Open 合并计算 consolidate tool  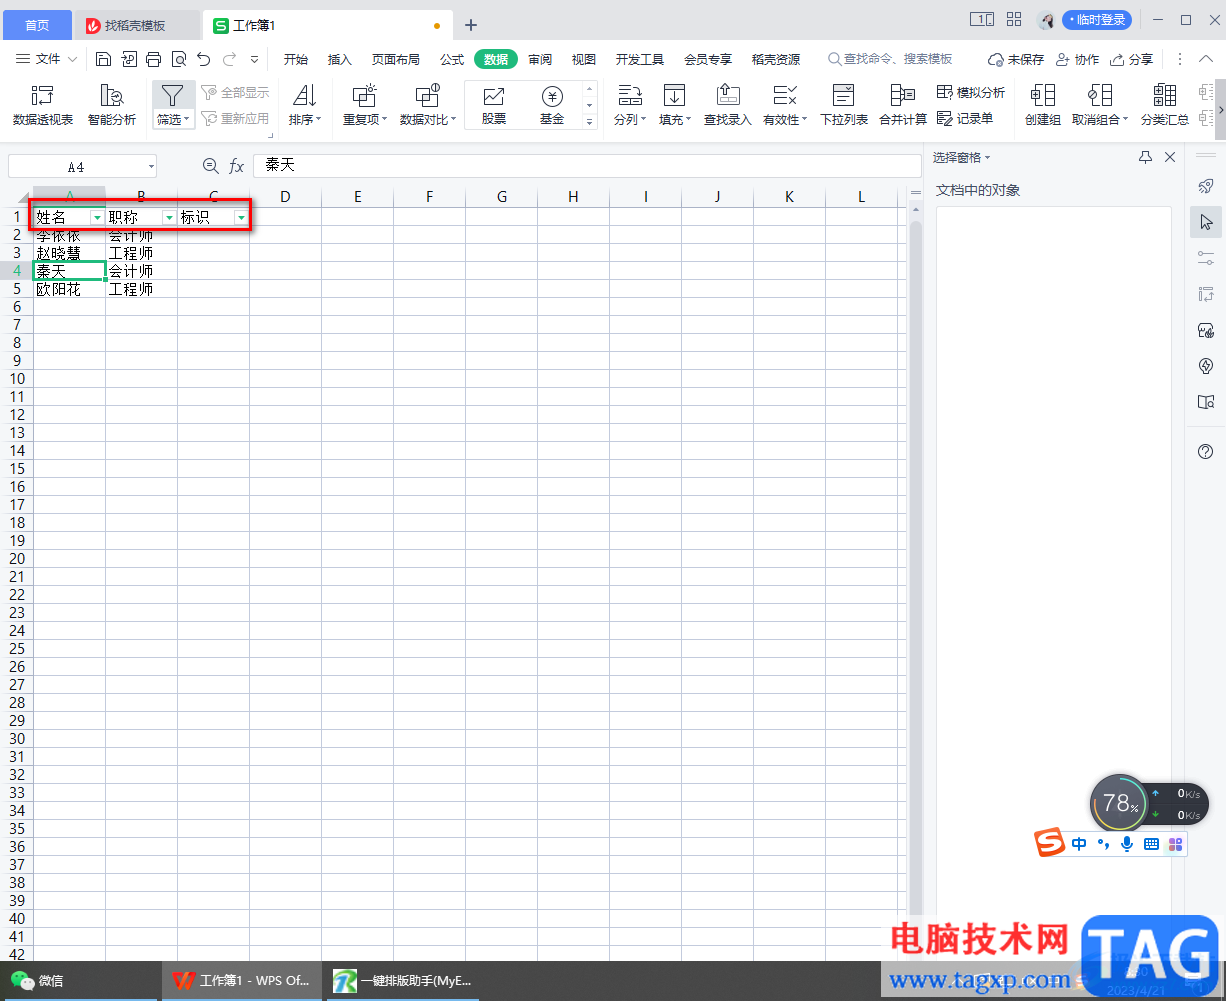pyautogui.click(x=903, y=105)
